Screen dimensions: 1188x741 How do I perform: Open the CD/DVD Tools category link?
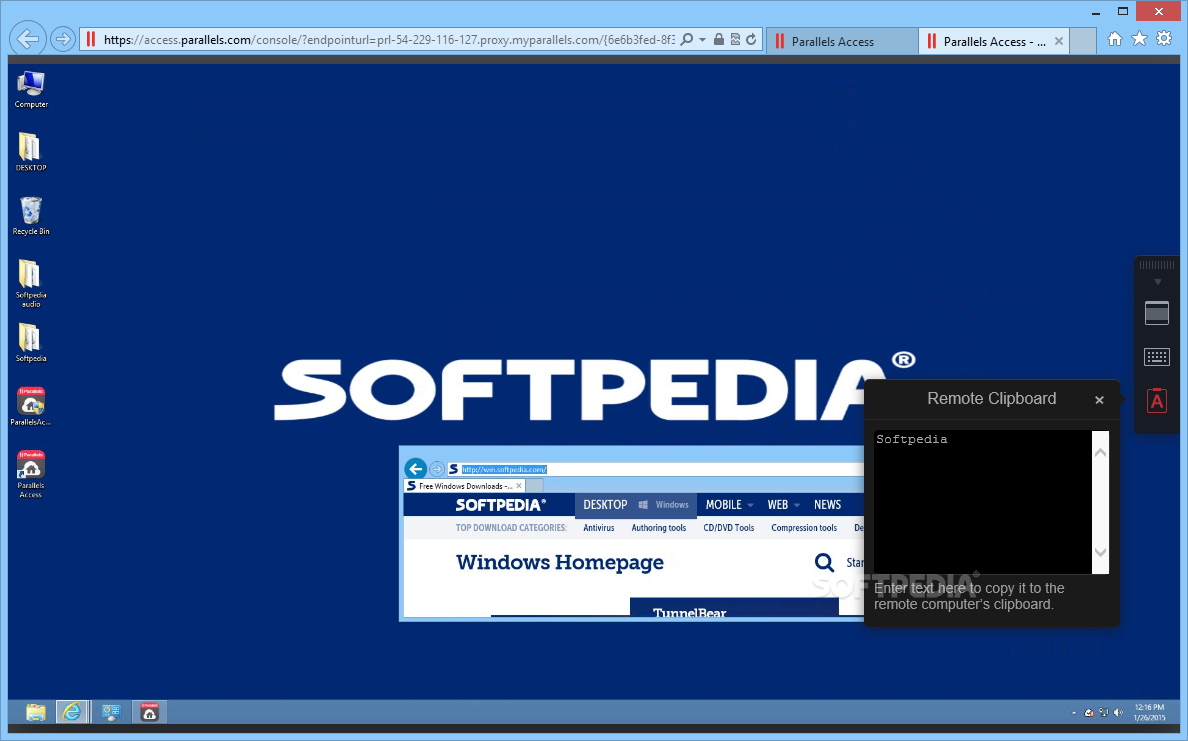(729, 528)
